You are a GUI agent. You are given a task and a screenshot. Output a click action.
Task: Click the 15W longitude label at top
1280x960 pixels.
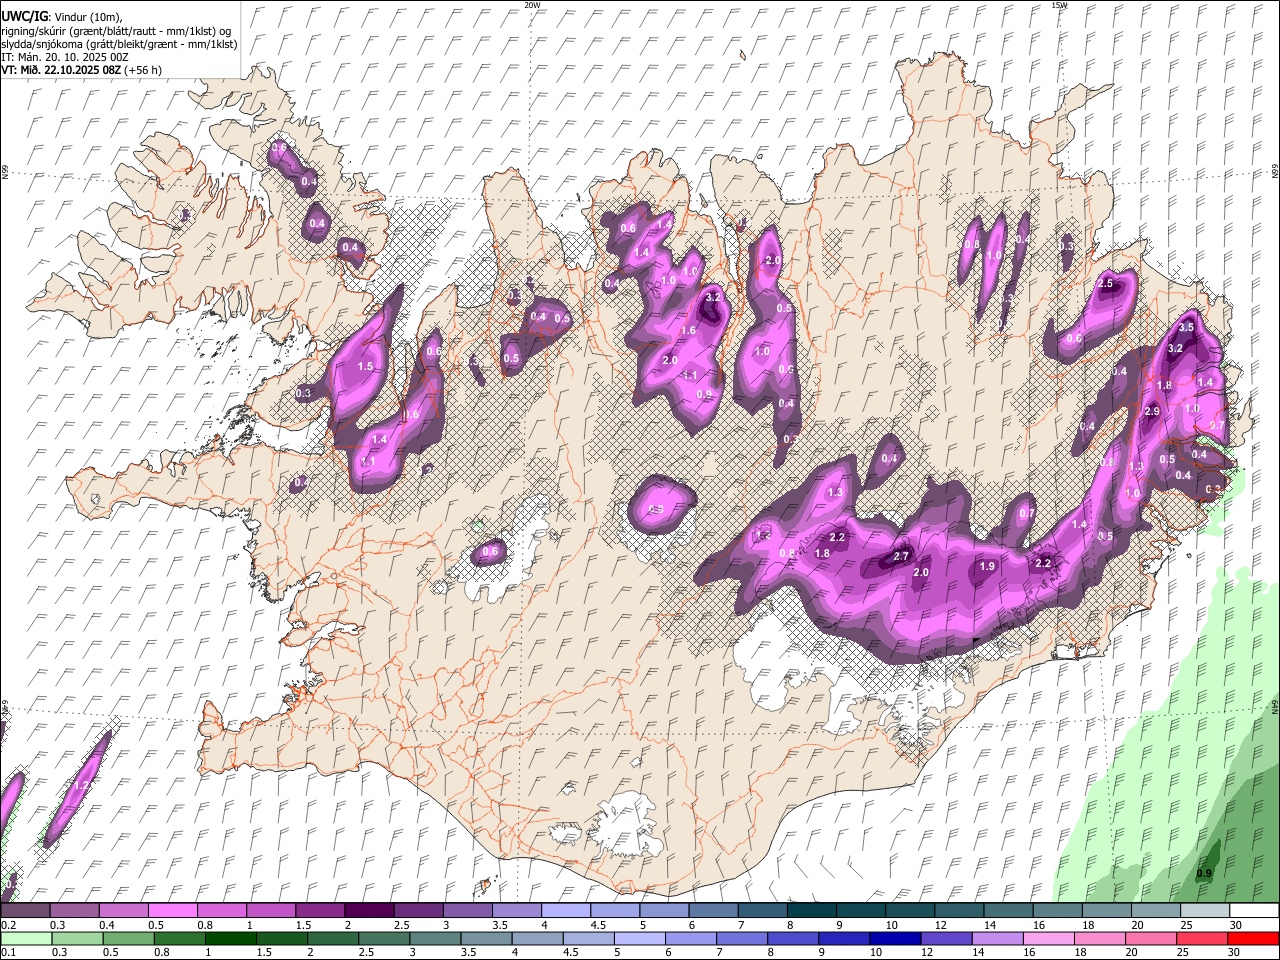(x=1059, y=5)
